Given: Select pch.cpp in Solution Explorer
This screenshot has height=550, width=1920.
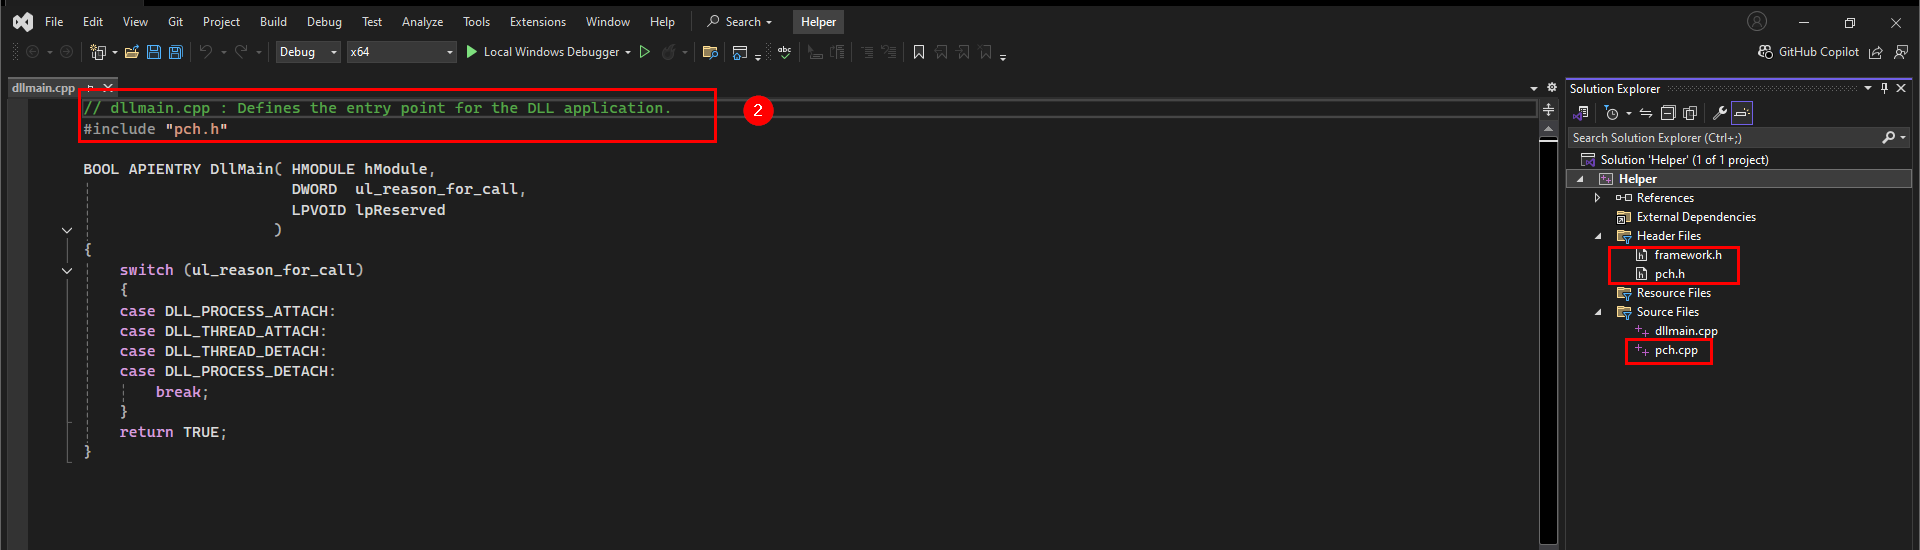Looking at the screenshot, I should point(1676,350).
